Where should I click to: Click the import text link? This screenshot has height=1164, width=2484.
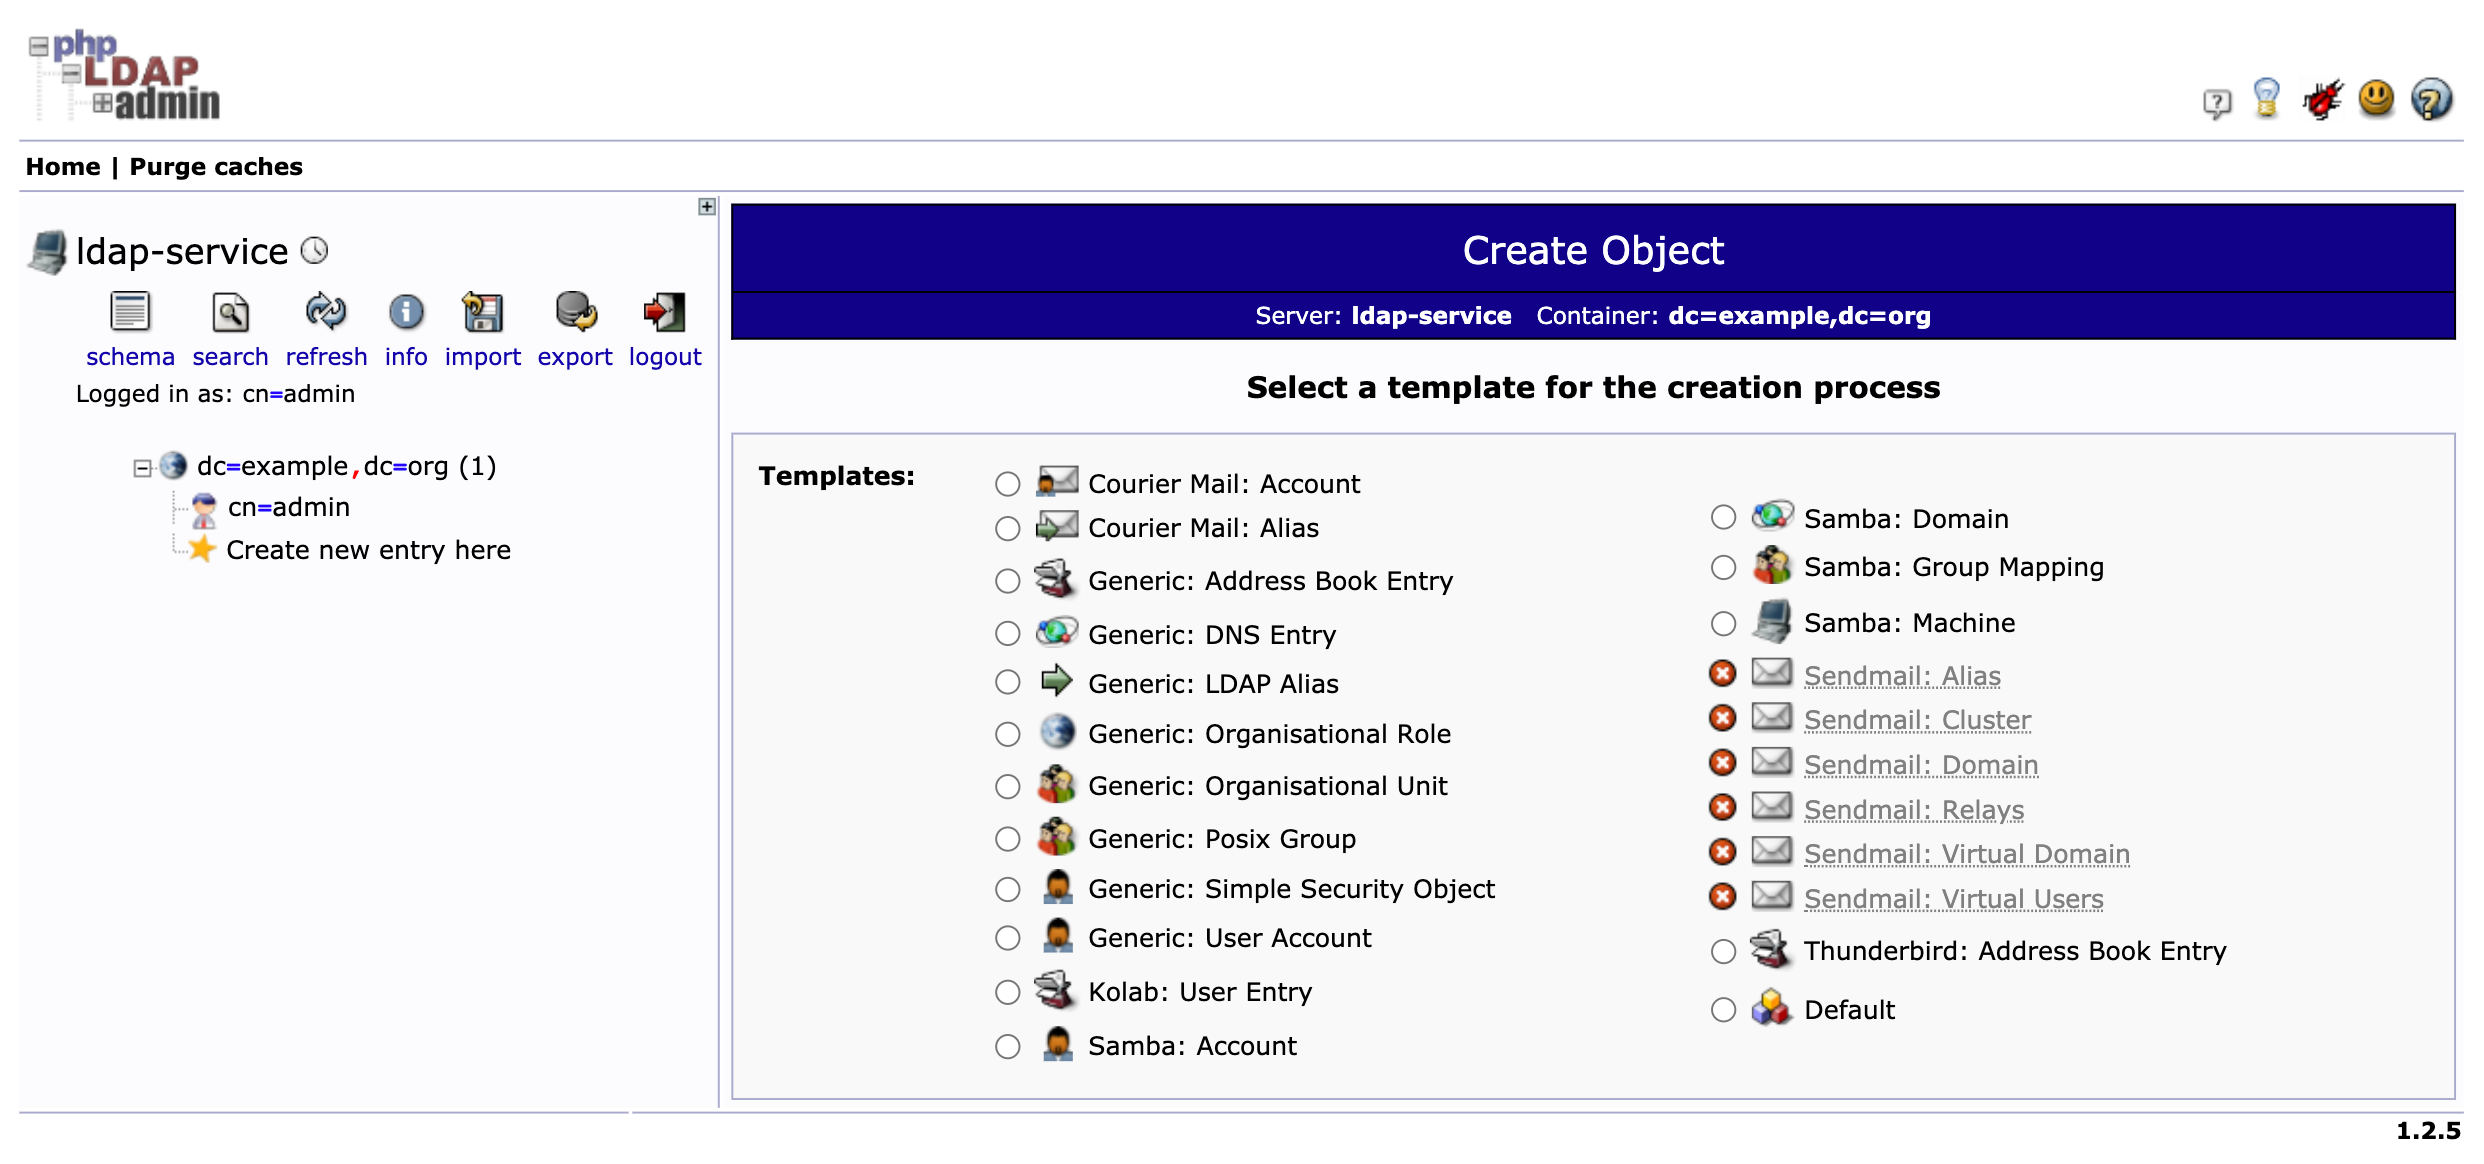(x=482, y=357)
